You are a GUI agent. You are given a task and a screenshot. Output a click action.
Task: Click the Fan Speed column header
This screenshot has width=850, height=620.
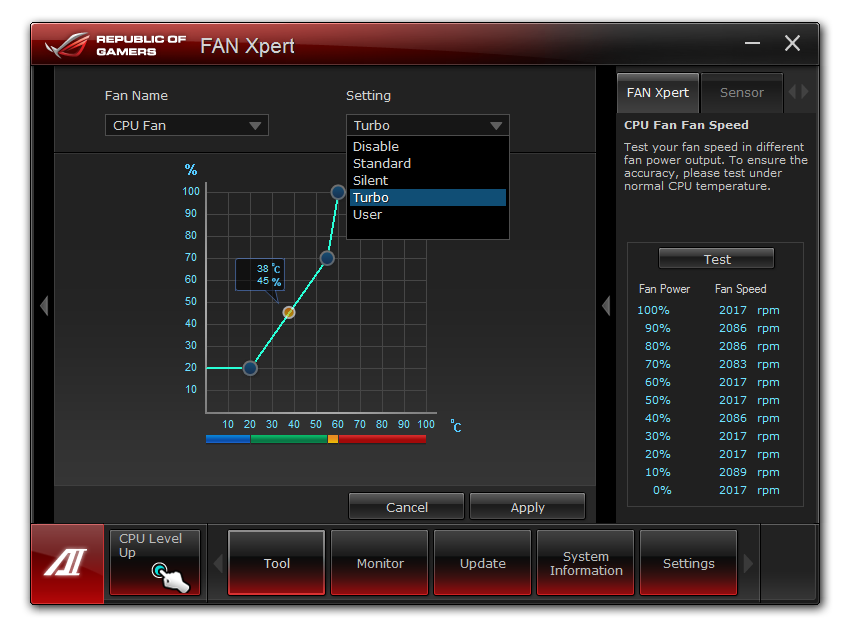[740, 289]
